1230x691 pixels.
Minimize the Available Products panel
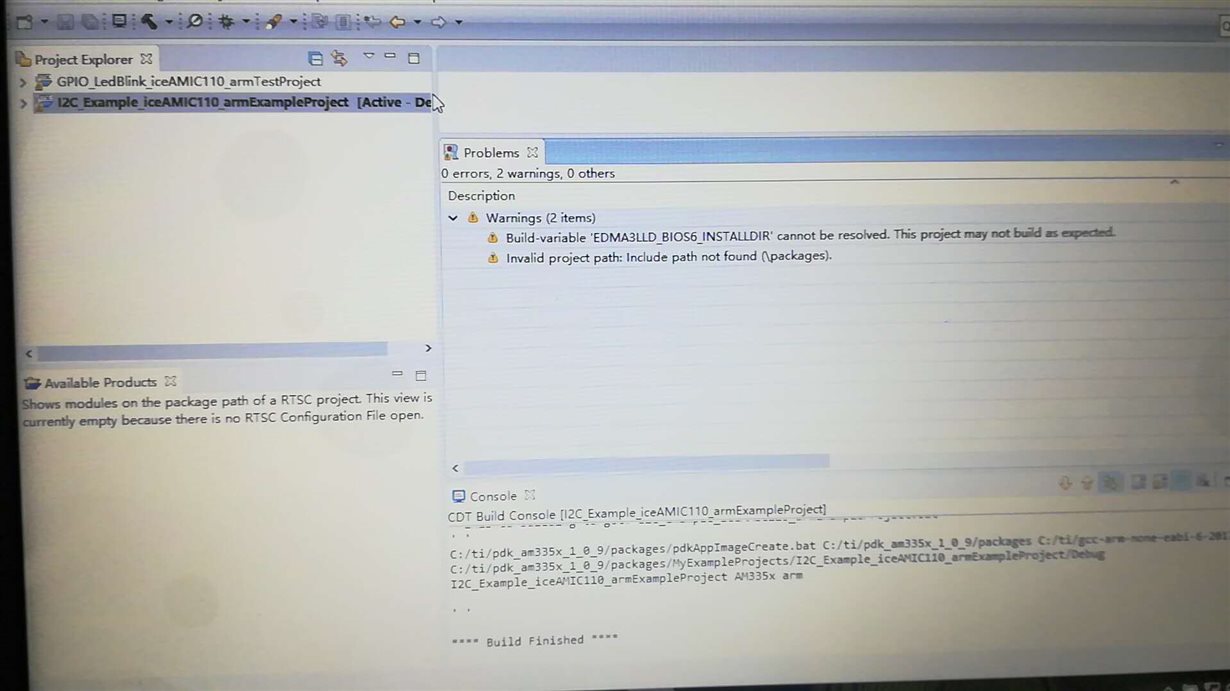(397, 373)
